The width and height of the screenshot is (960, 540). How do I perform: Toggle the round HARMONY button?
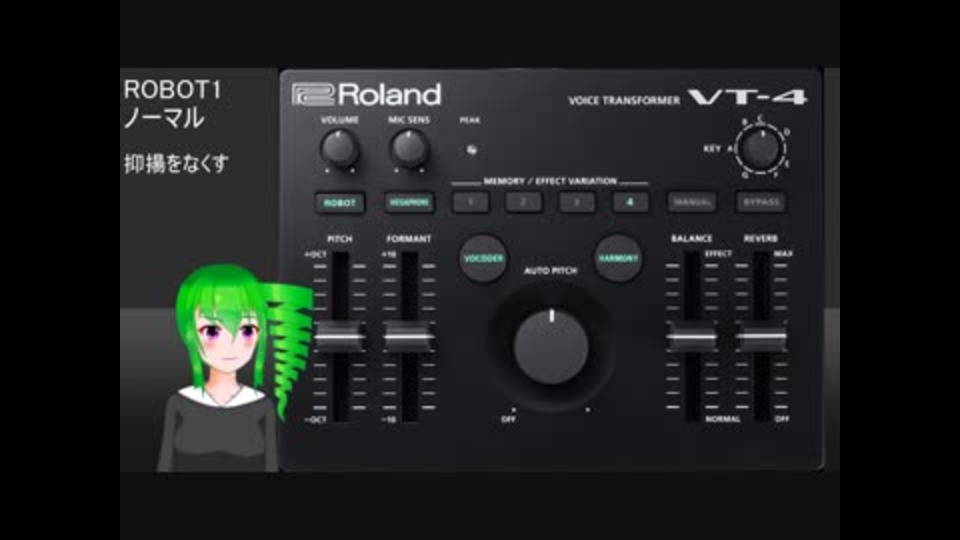coord(618,258)
